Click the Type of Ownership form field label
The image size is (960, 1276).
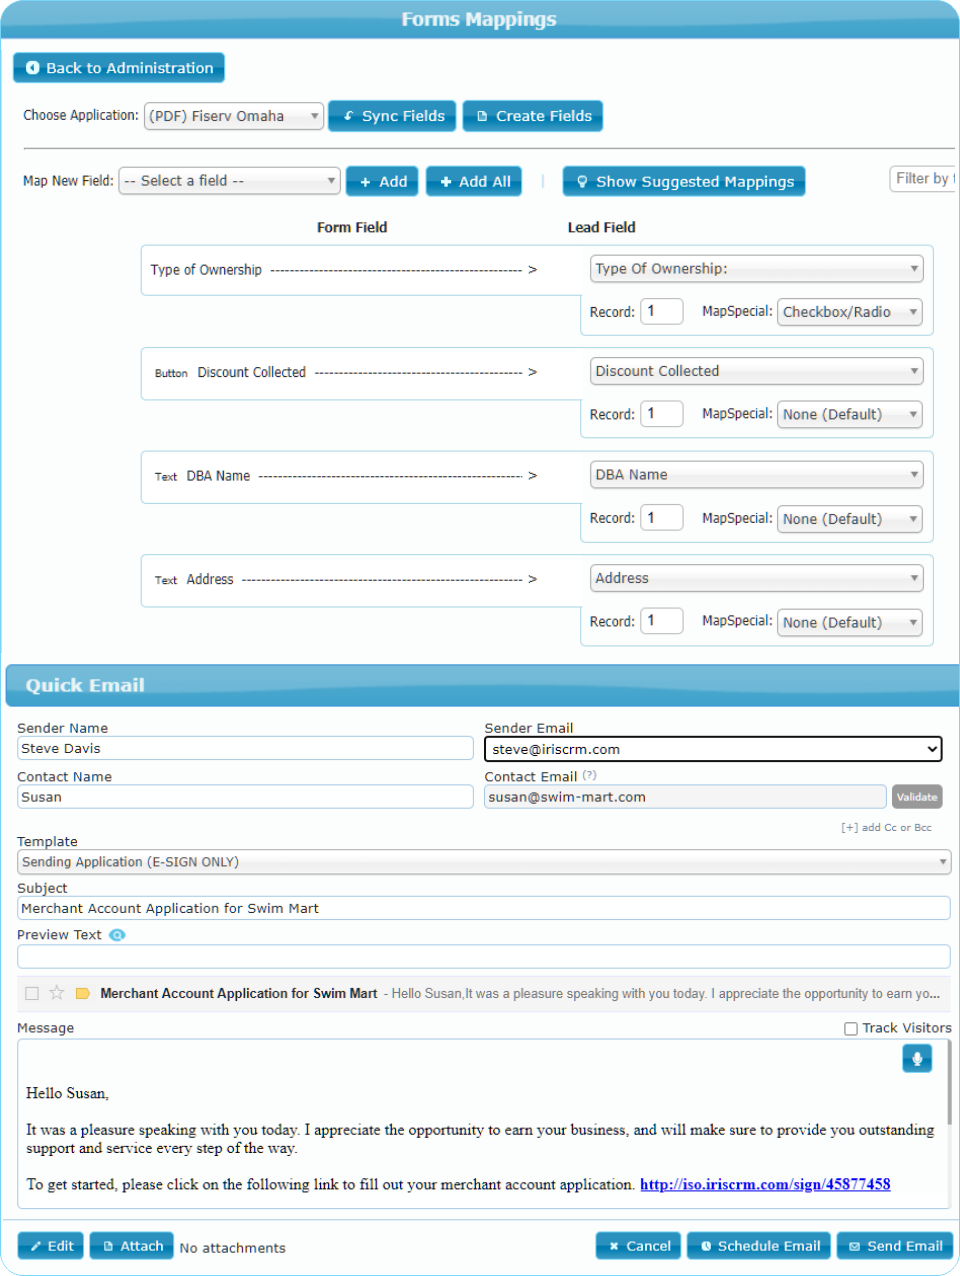(206, 270)
